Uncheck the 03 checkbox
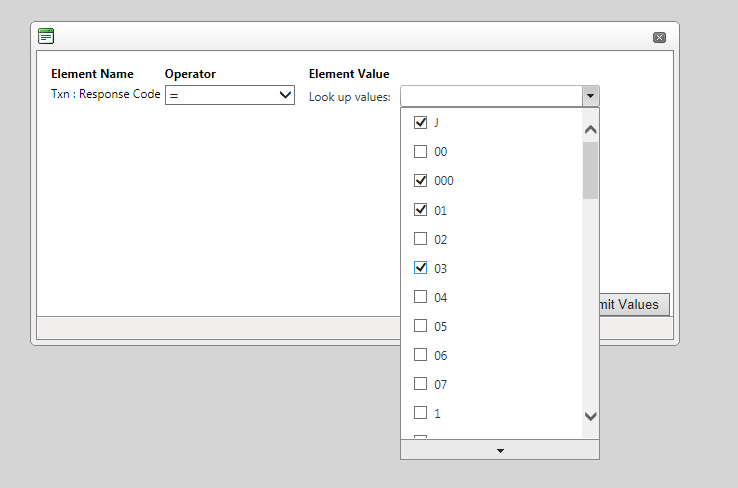This screenshot has height=488, width=738. click(420, 267)
